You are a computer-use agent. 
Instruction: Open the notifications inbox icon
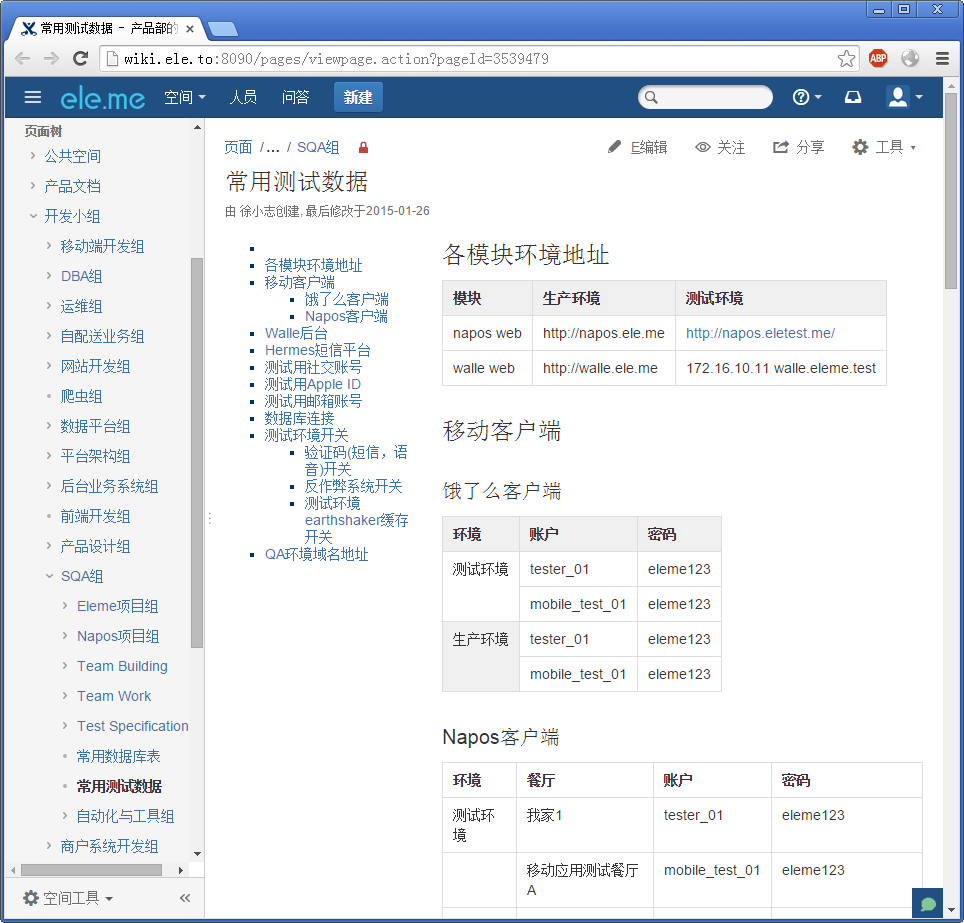(x=853, y=97)
